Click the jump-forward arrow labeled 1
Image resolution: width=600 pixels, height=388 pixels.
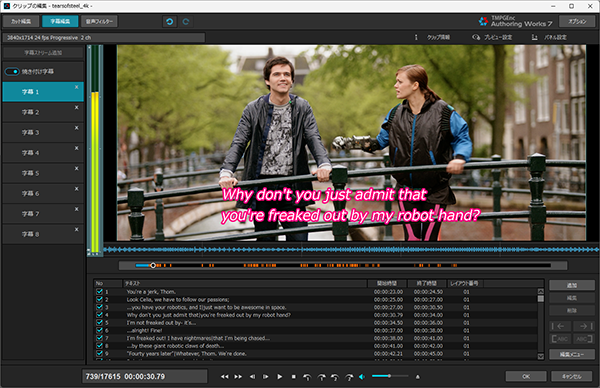point(321,377)
